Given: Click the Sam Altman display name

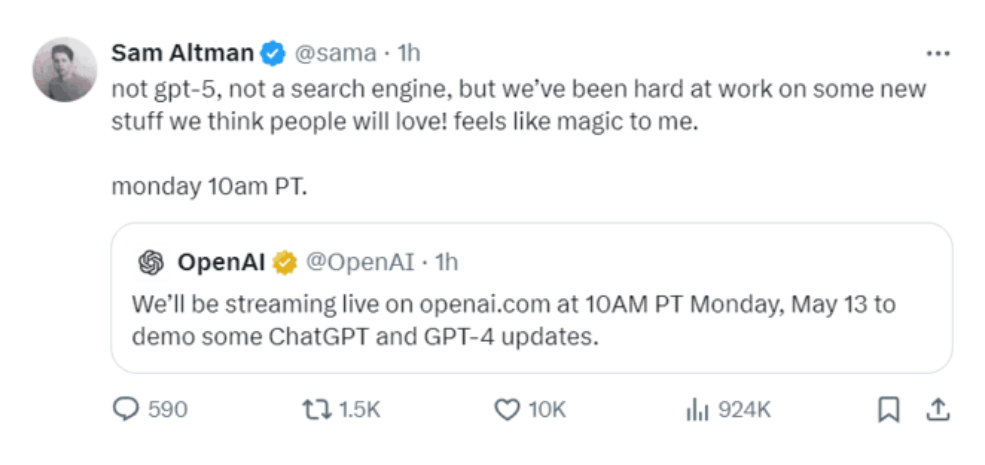Looking at the screenshot, I should tap(182, 53).
